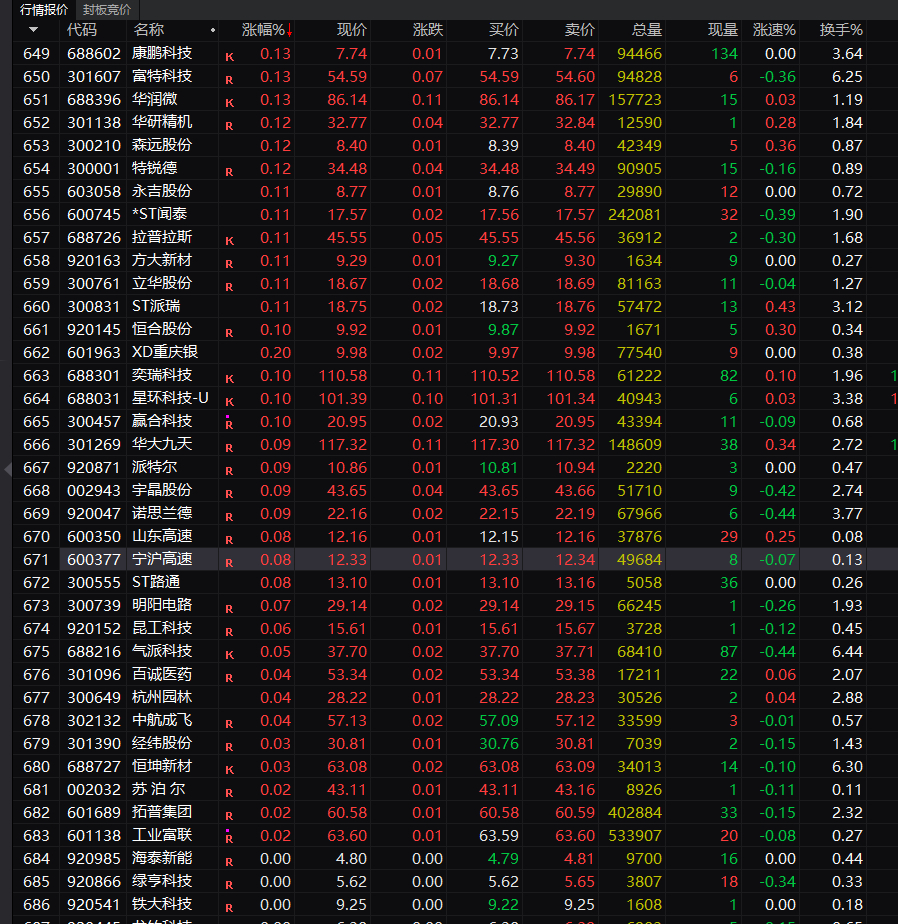This screenshot has height=924, width=898.
Task: Sort the list by 现价 column header
Action: 351,30
